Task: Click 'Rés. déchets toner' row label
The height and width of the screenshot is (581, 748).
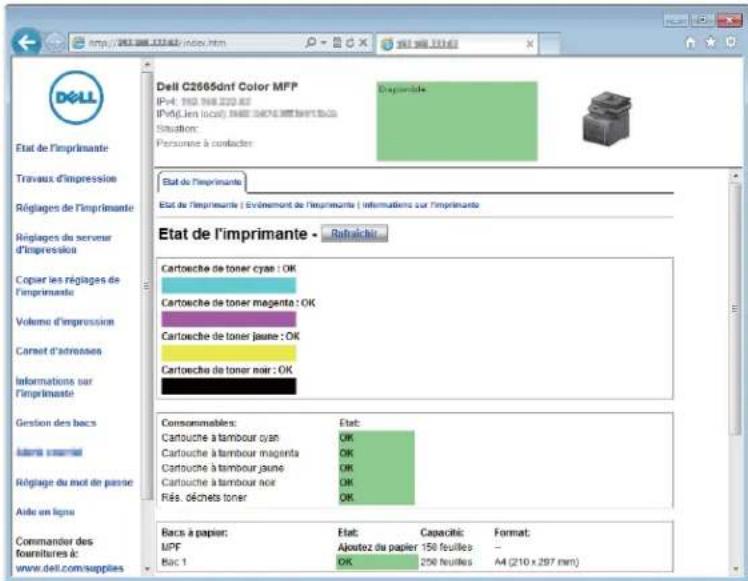Action: point(204,498)
